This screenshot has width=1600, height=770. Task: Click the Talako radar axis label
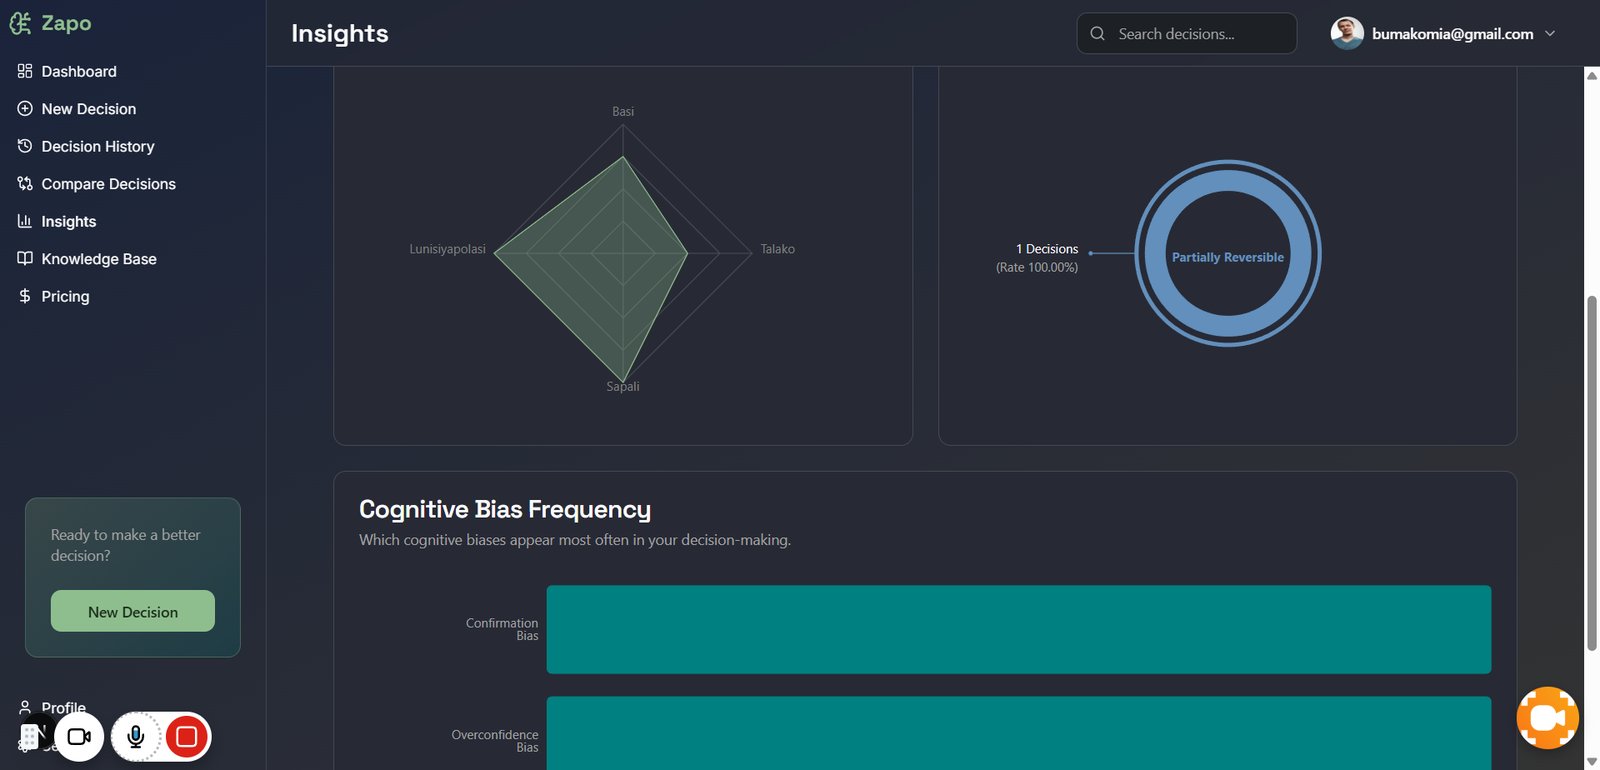[777, 249]
